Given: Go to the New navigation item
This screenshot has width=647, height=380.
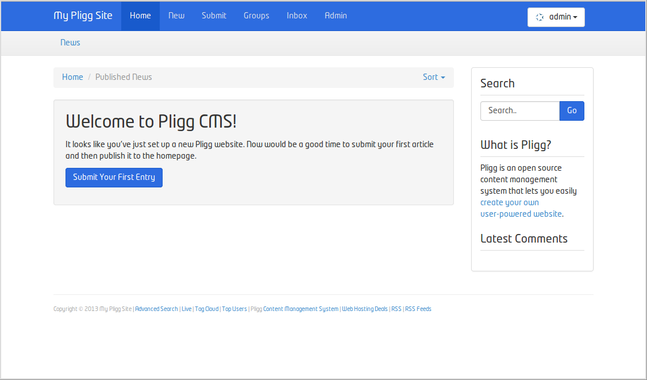Looking at the screenshot, I should (x=176, y=16).
